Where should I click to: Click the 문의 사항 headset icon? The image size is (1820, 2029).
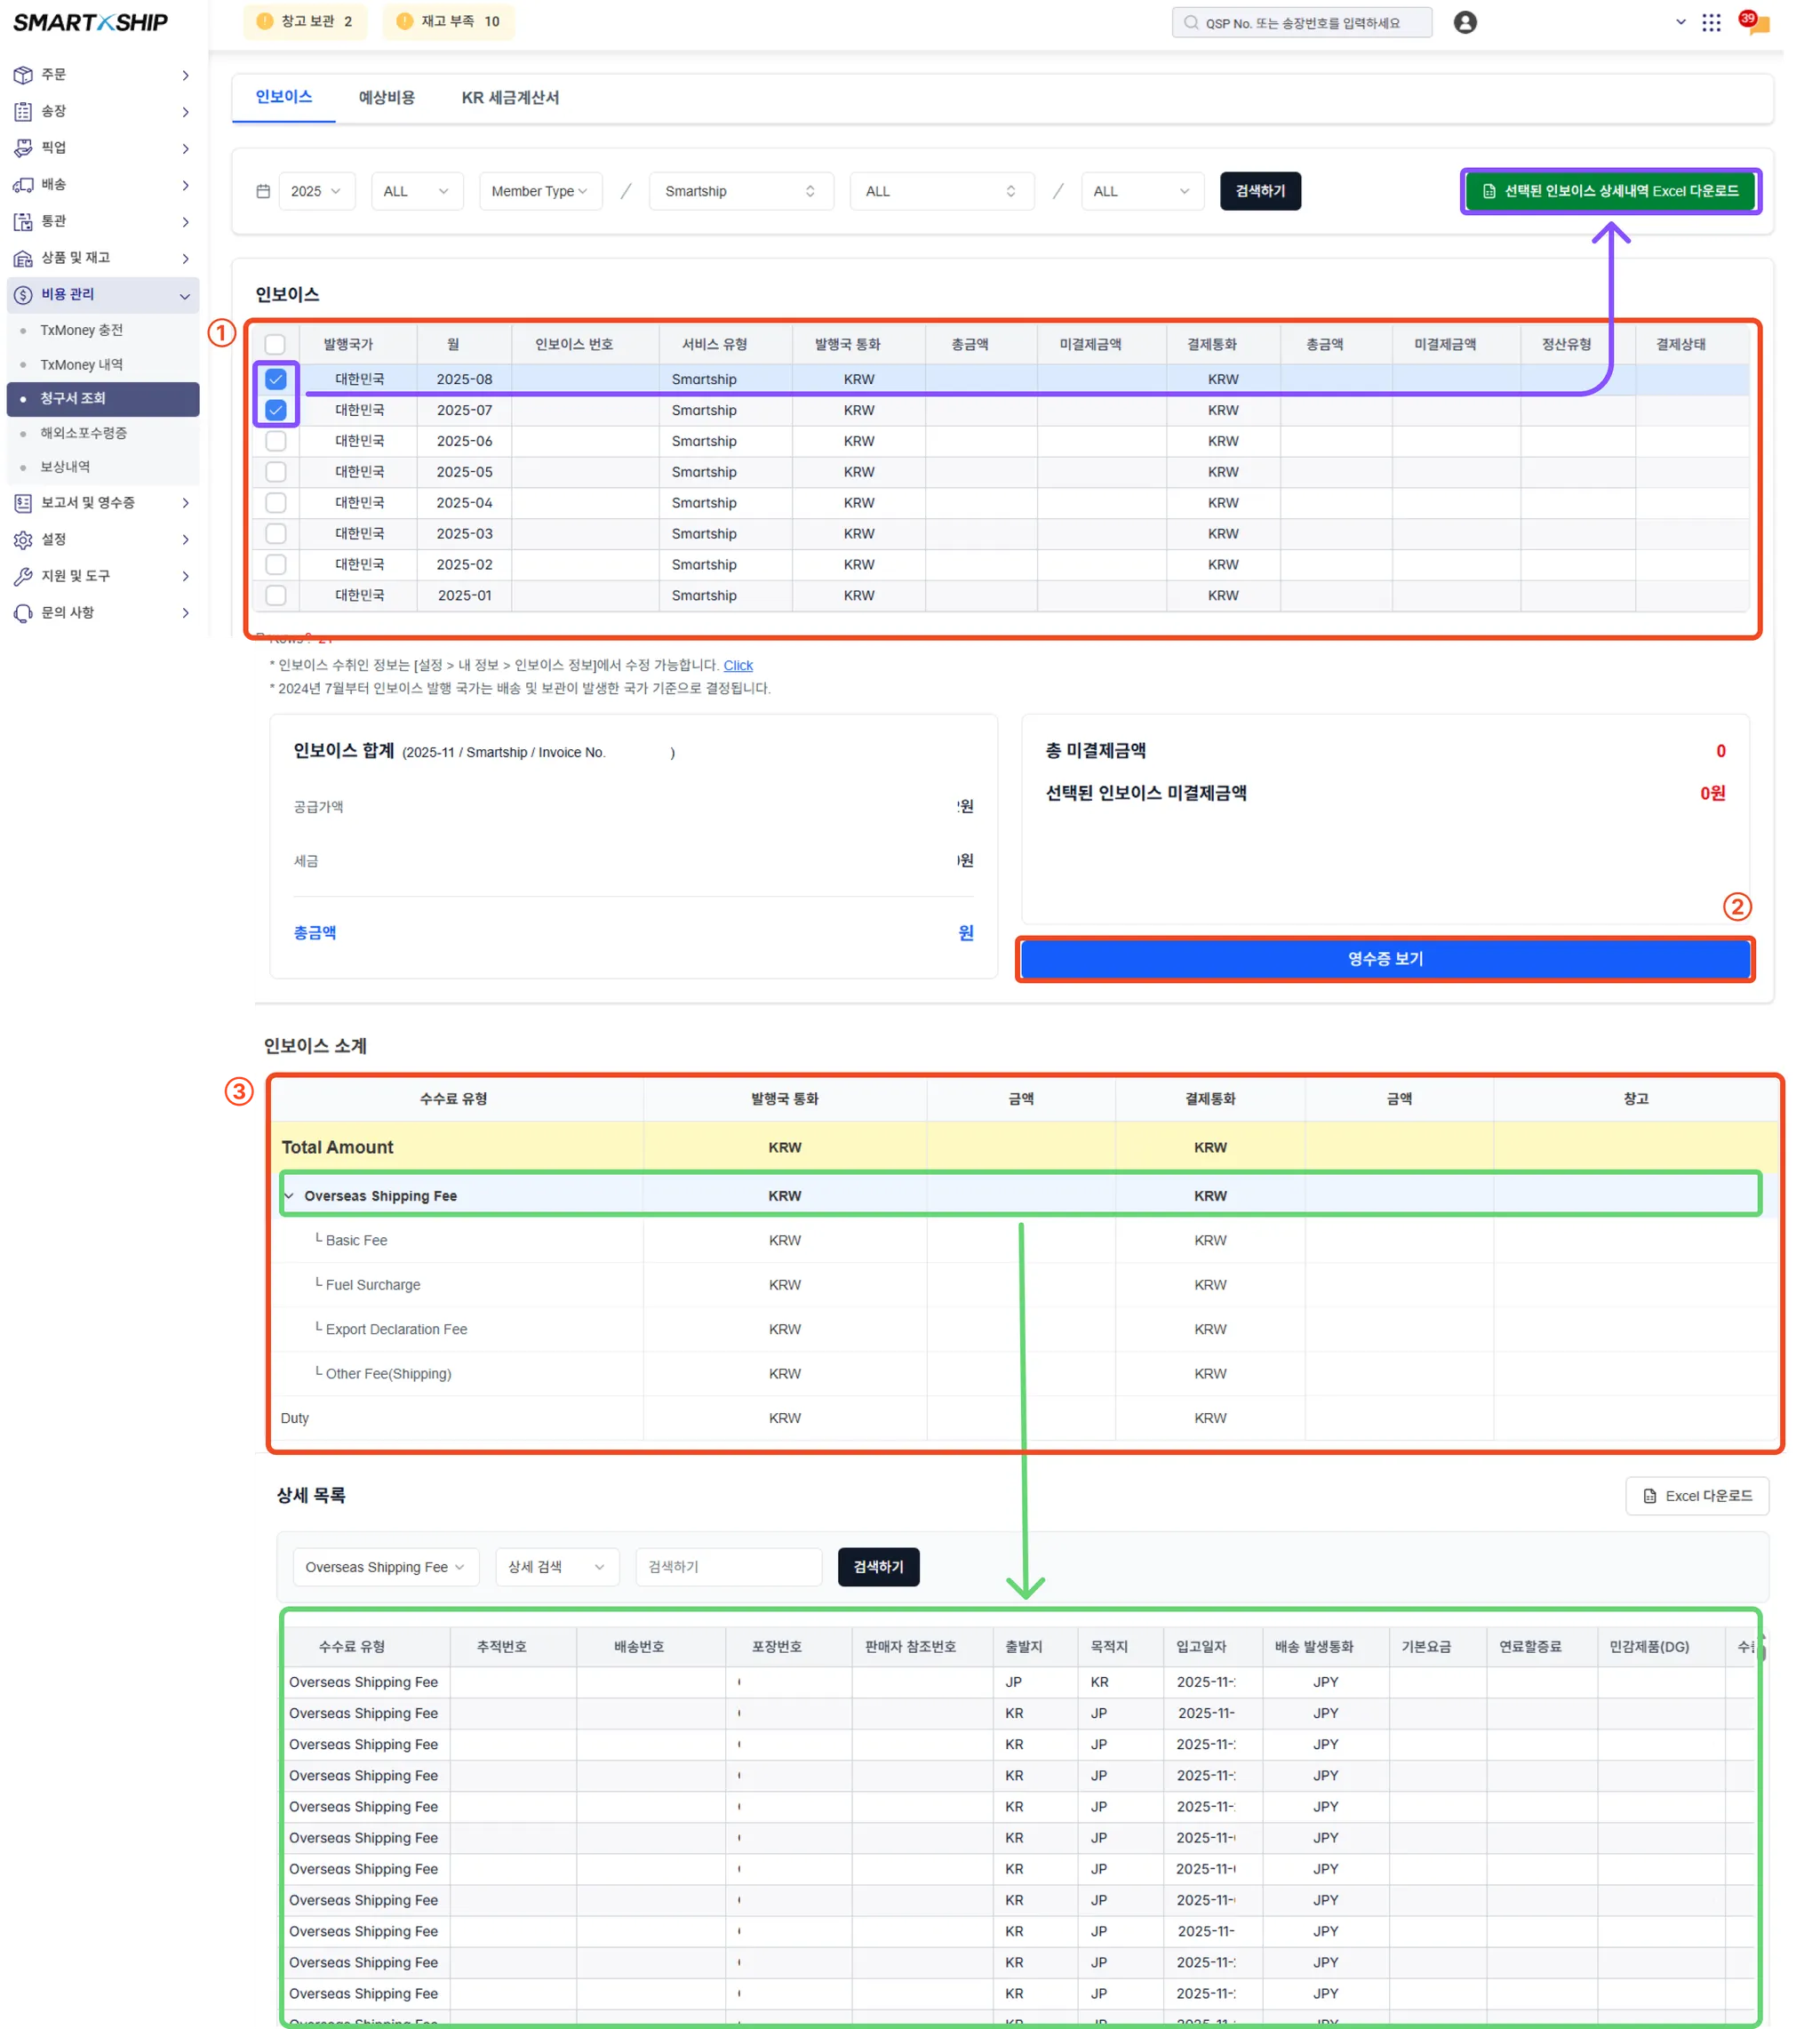(x=23, y=613)
